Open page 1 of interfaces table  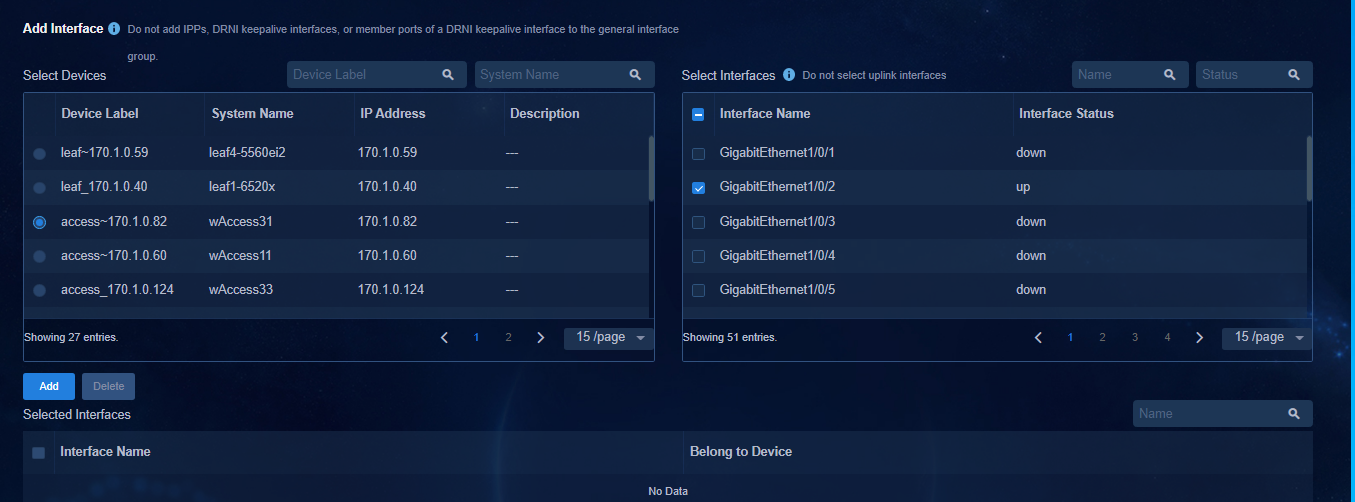pos(1070,337)
